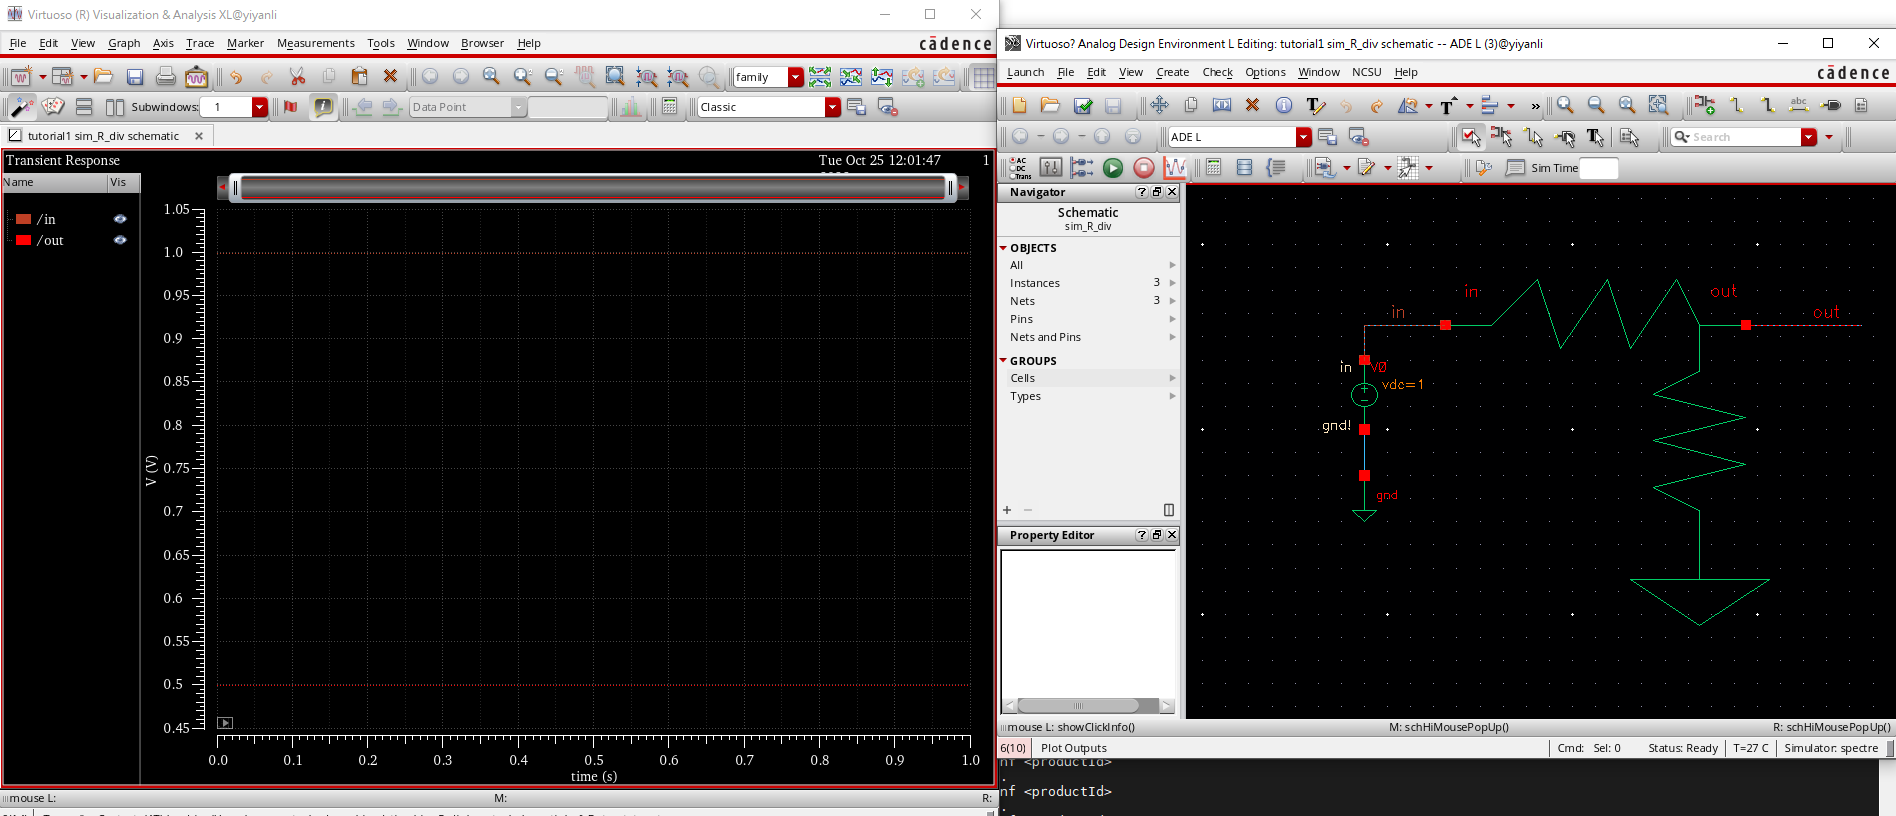Toggle checkmark selection filter in schematic toolbar
The width and height of the screenshot is (1896, 816).
click(x=1471, y=137)
